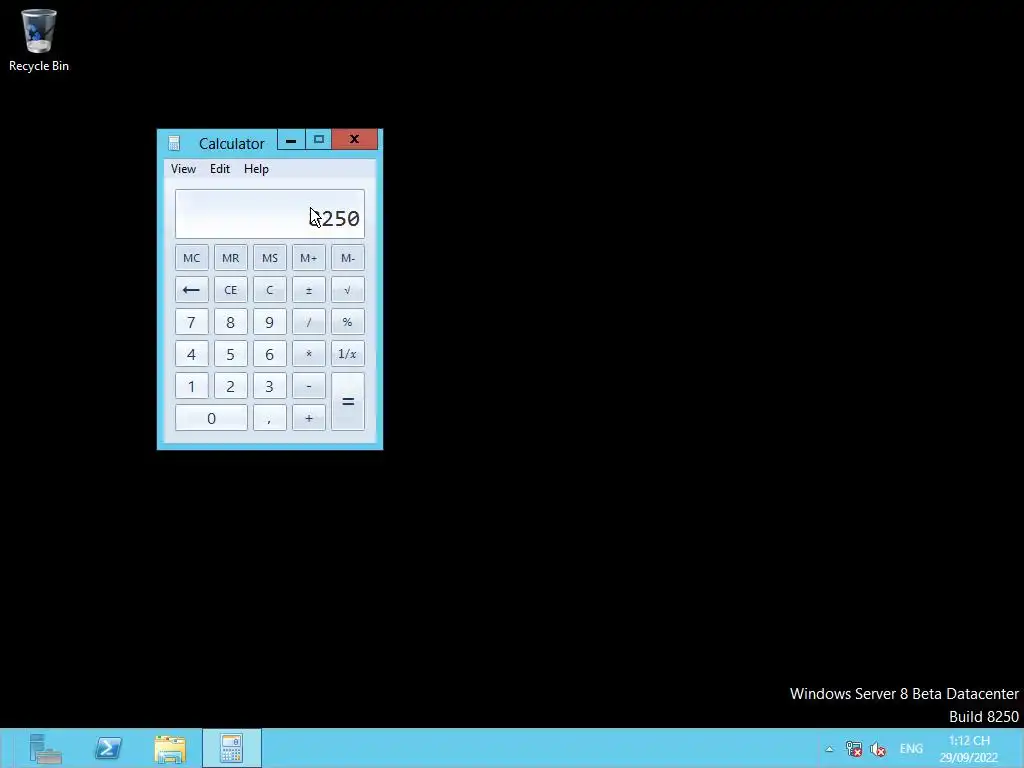
Task: Open the Calculator title bar icon menu
Action: click(174, 143)
